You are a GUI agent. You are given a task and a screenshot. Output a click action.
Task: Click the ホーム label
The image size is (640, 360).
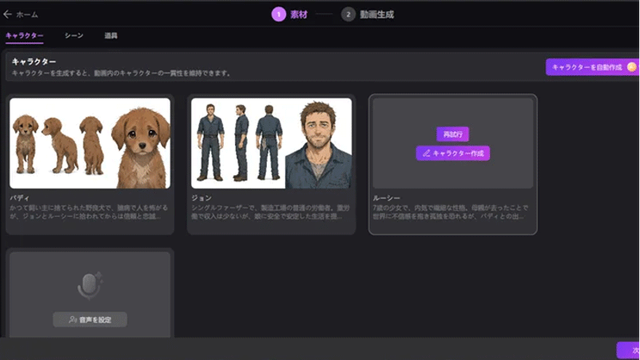(x=27, y=15)
